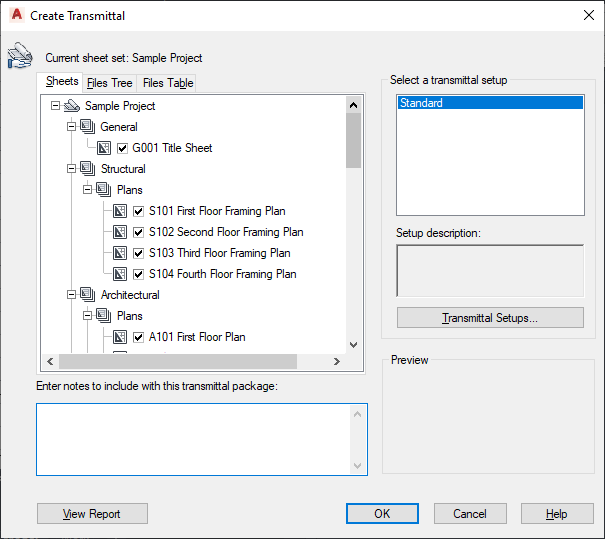Switch to the Files Tree tab
This screenshot has width=605, height=539.
point(109,83)
